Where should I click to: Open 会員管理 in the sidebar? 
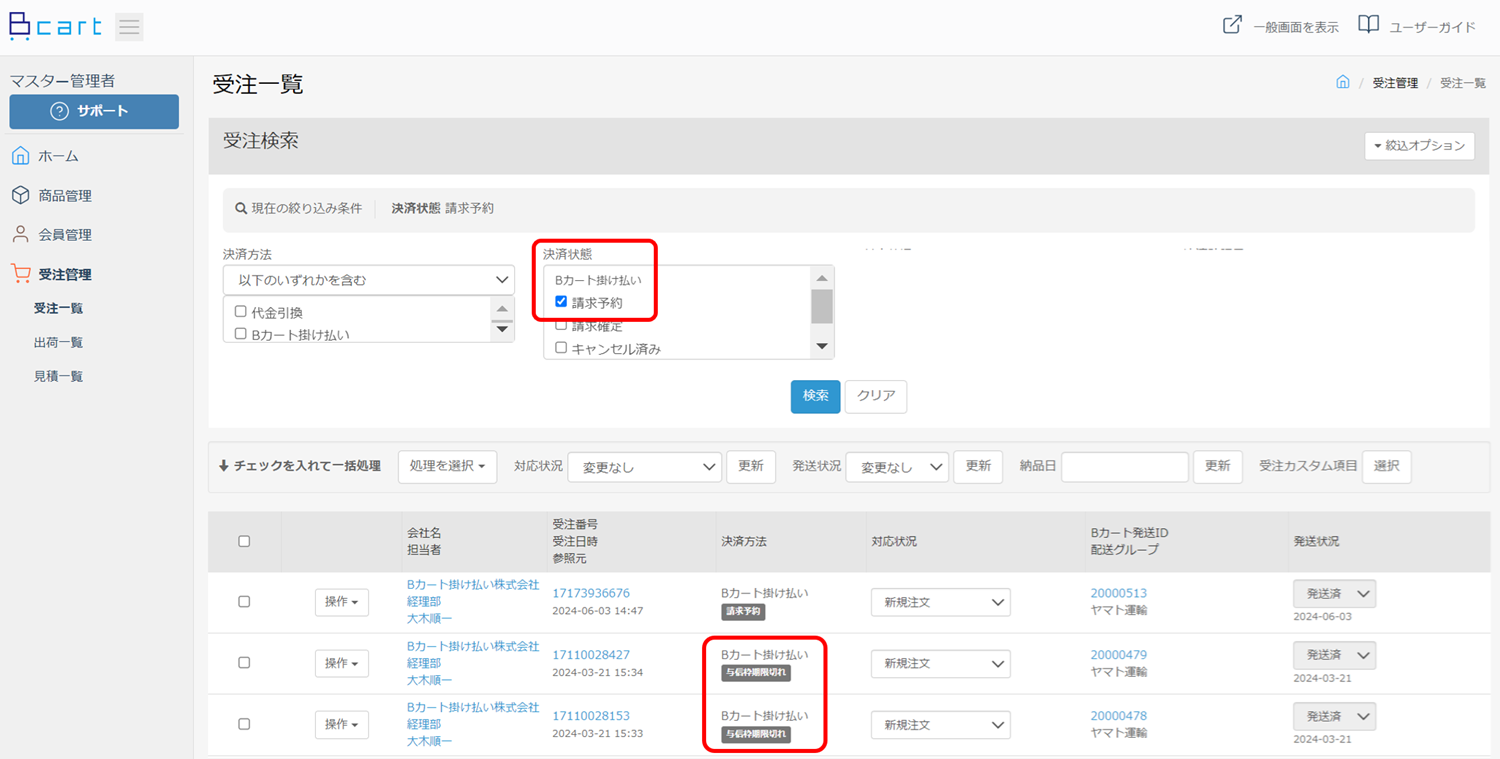tap(65, 234)
